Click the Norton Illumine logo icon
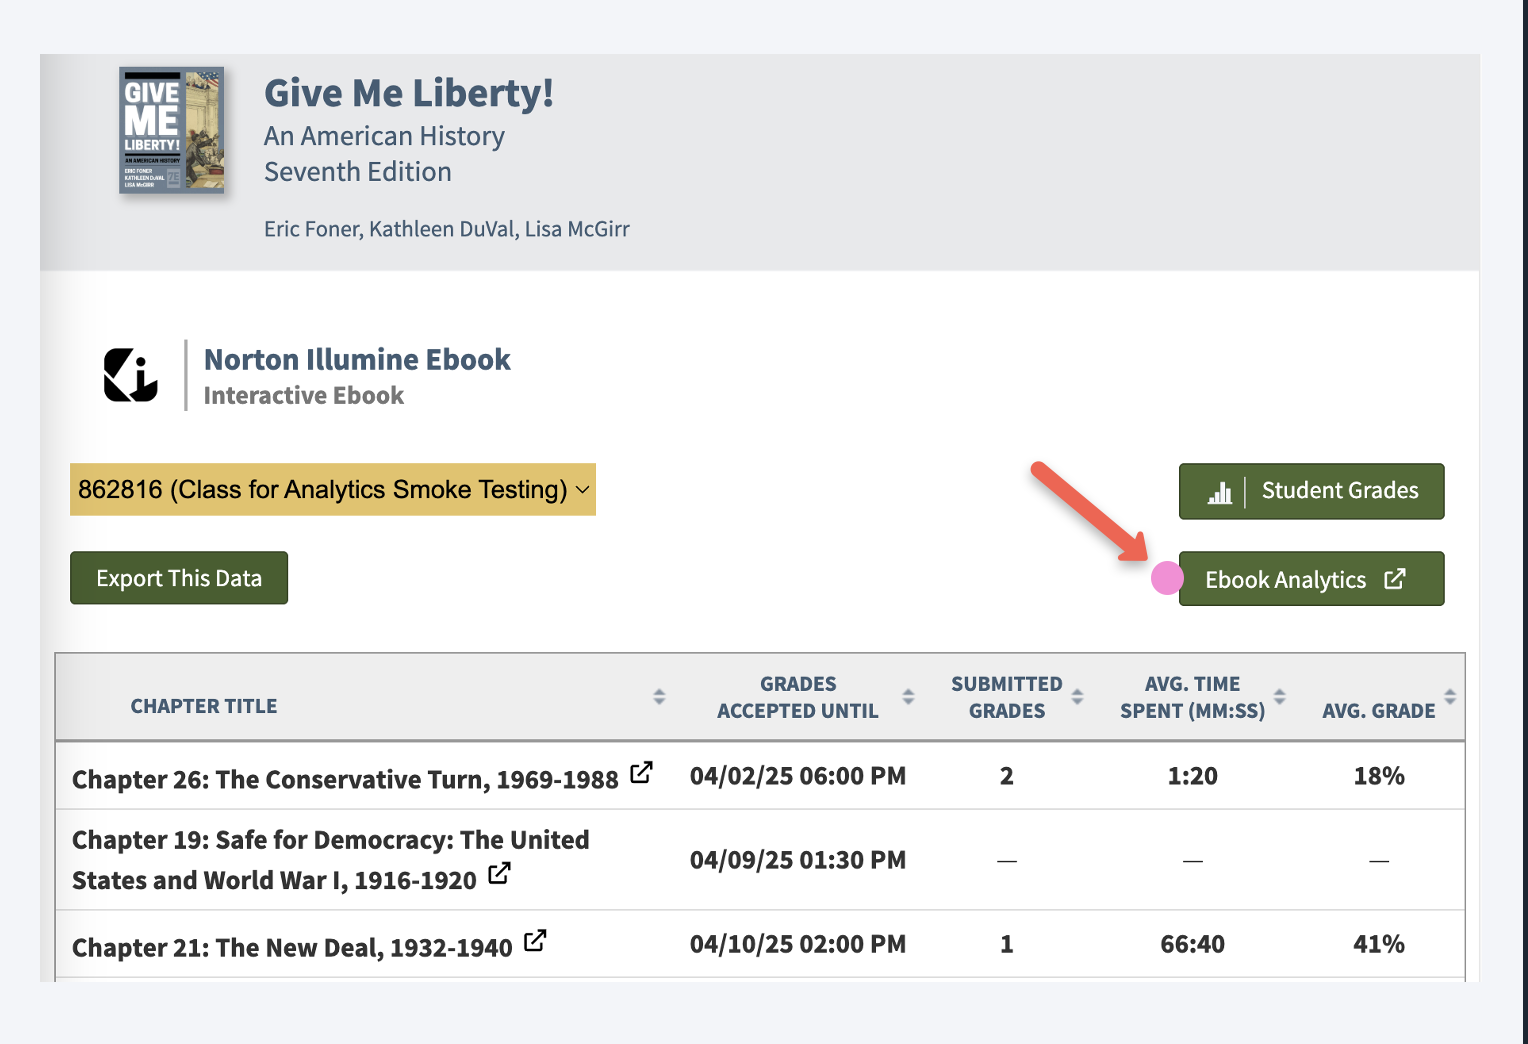Image resolution: width=1528 pixels, height=1044 pixels. pyautogui.click(x=131, y=375)
